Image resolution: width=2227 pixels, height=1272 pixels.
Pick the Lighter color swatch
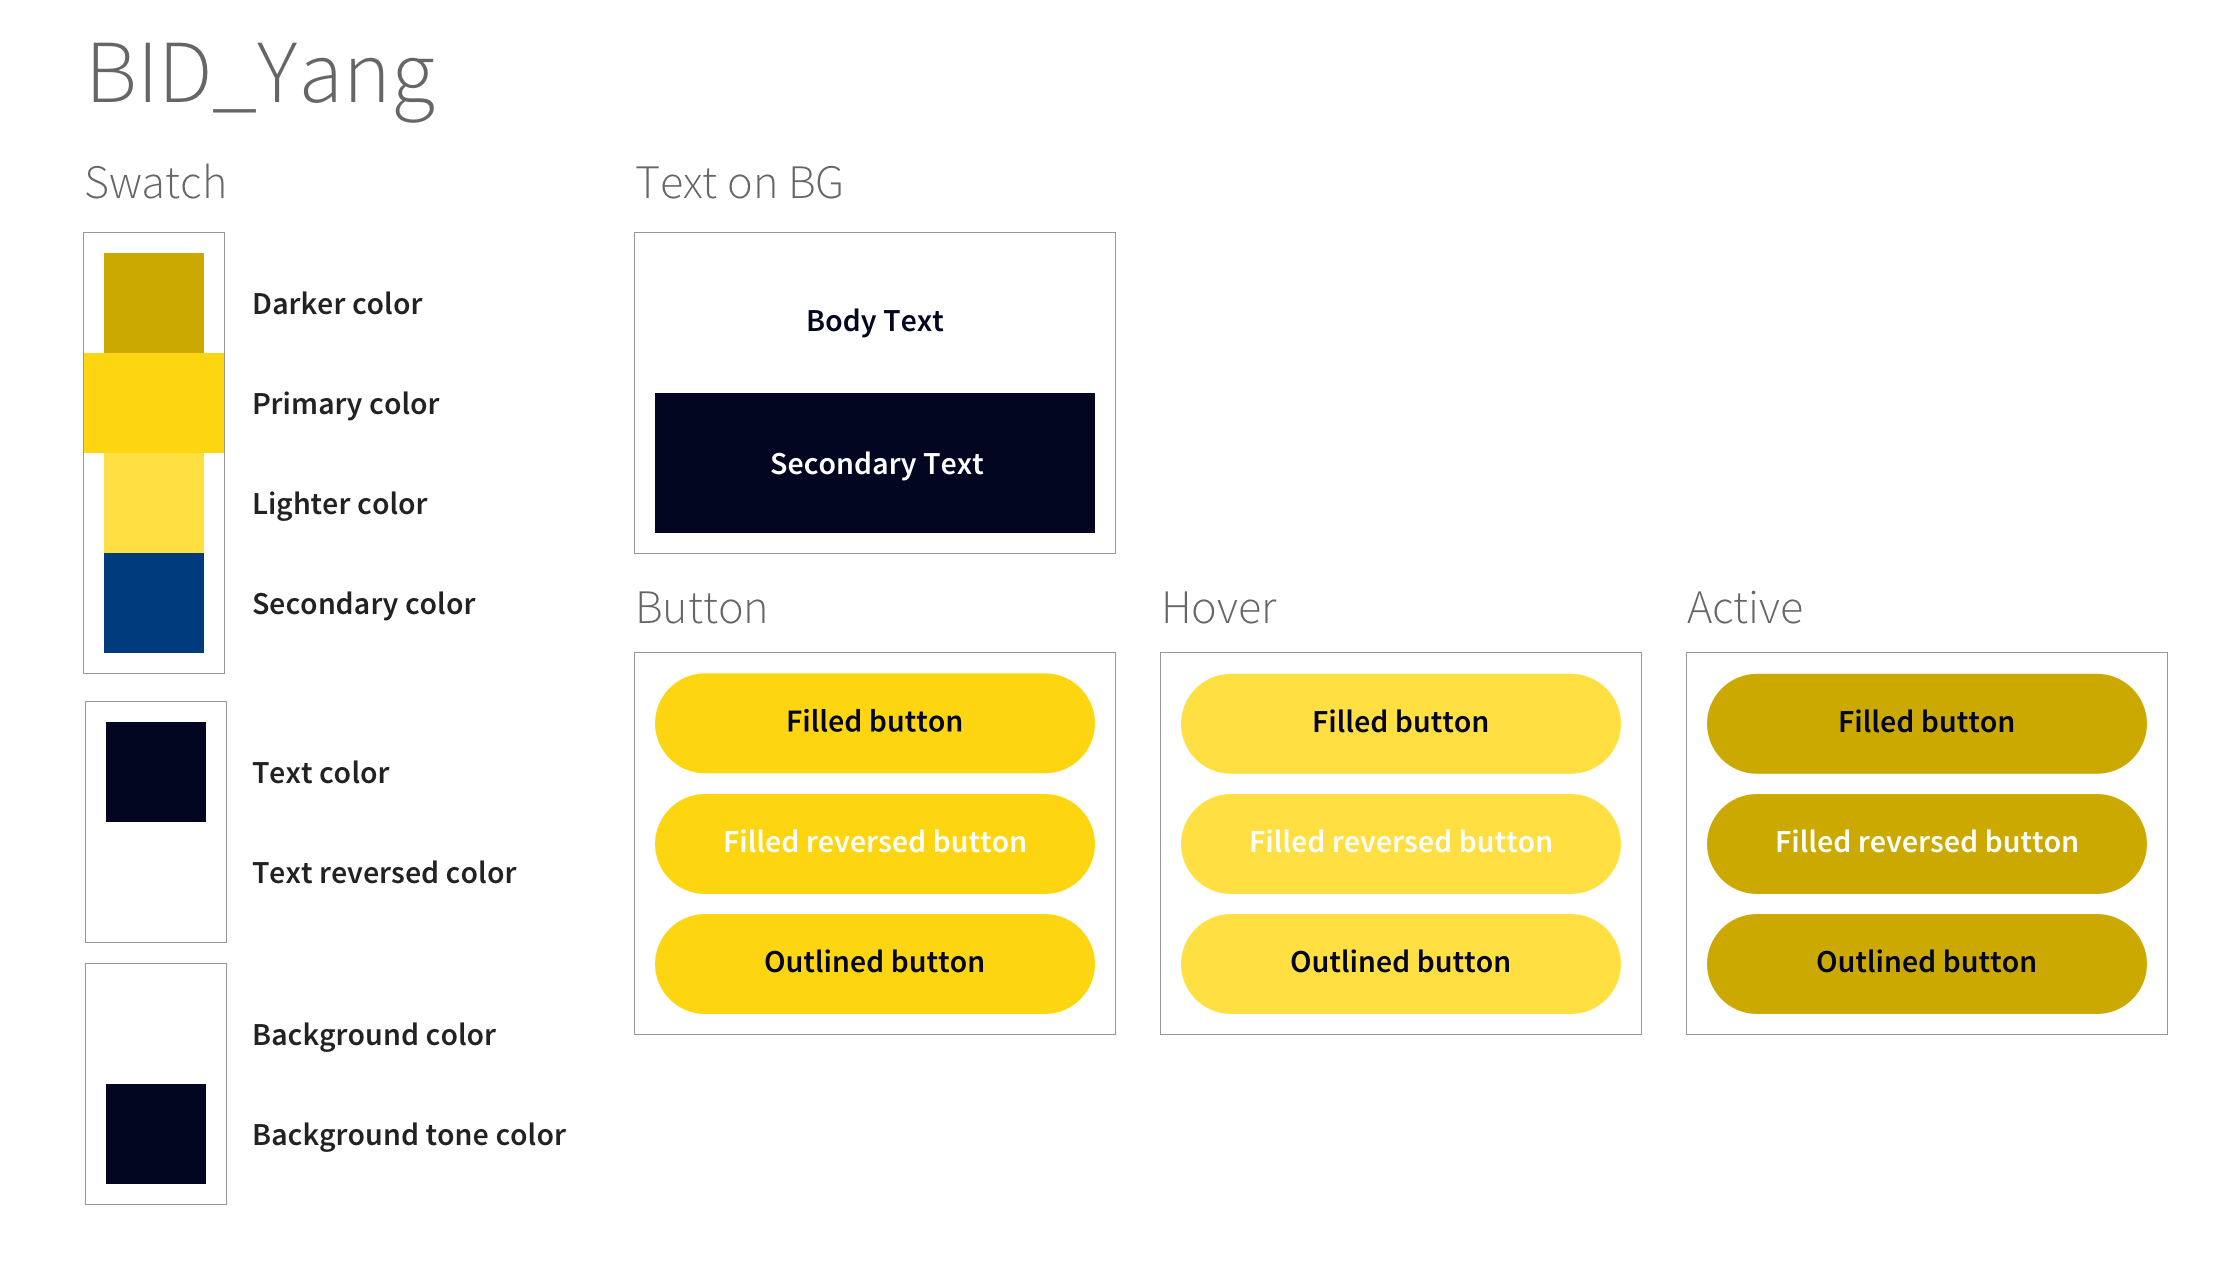(154, 503)
